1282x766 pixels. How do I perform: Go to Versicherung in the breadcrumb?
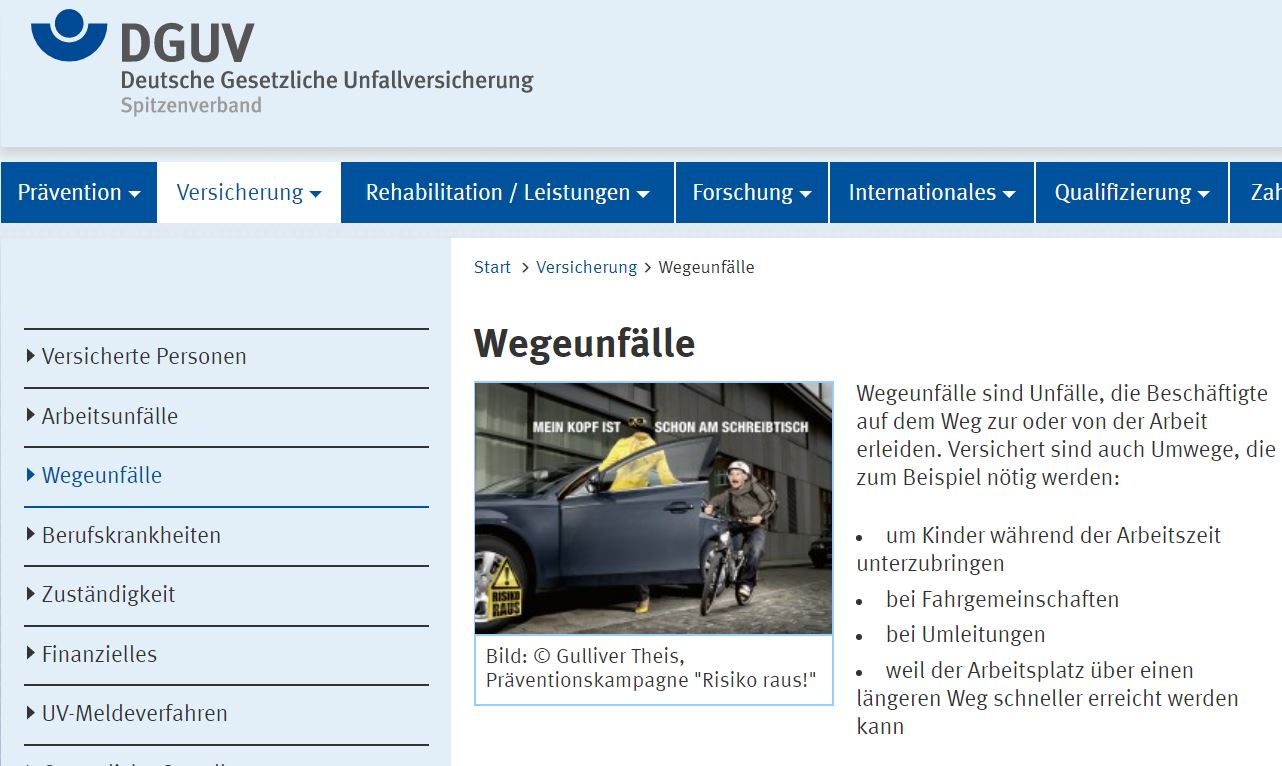click(586, 267)
